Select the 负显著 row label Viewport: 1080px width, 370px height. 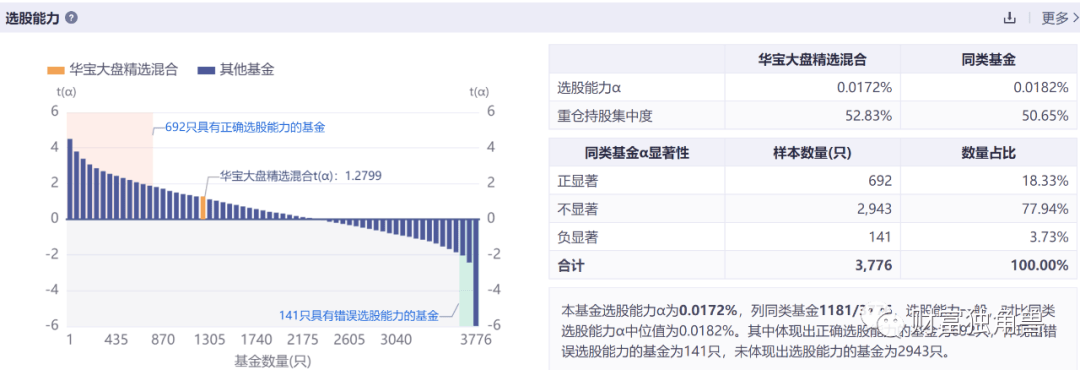click(577, 237)
